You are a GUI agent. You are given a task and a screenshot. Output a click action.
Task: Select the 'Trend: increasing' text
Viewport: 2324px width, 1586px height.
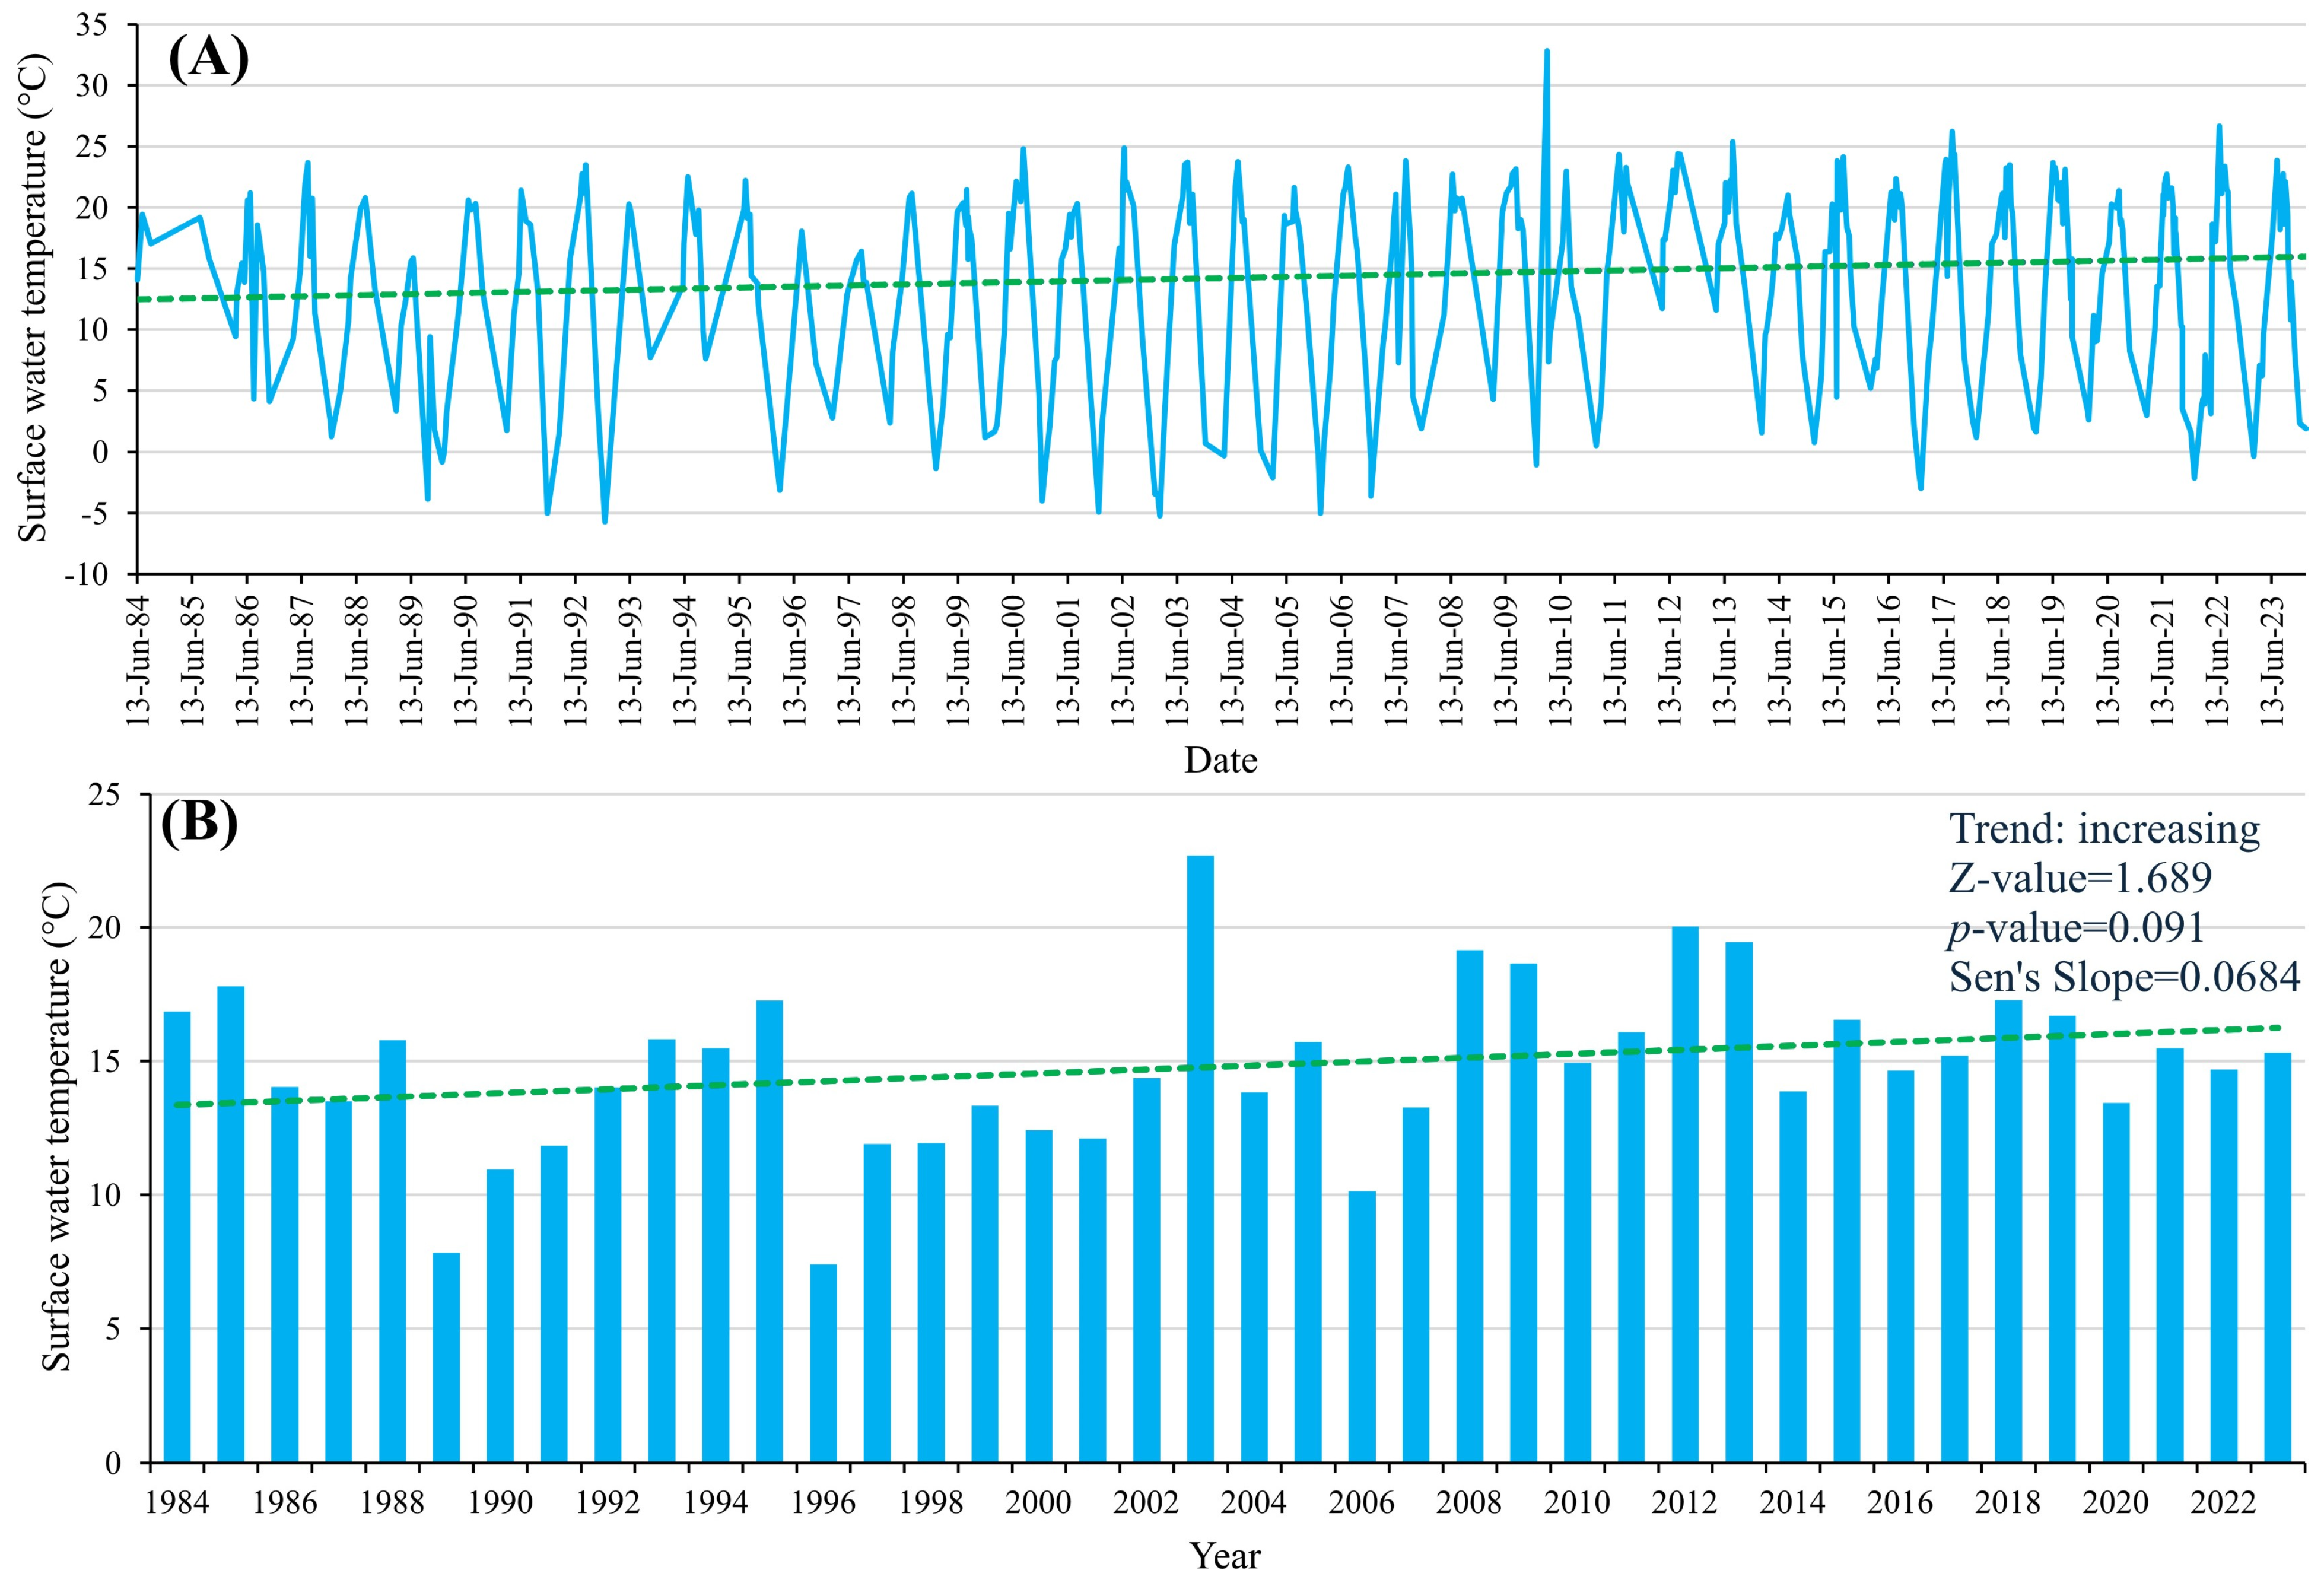2104,830
